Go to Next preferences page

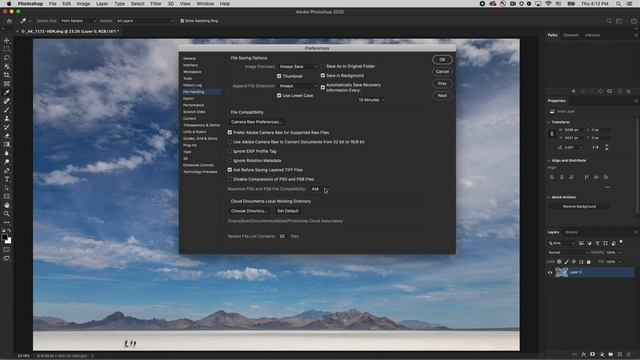tap(442, 96)
